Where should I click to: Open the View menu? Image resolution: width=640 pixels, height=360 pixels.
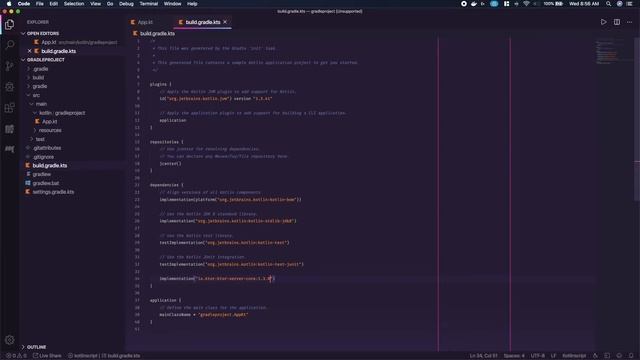(x=96, y=4)
